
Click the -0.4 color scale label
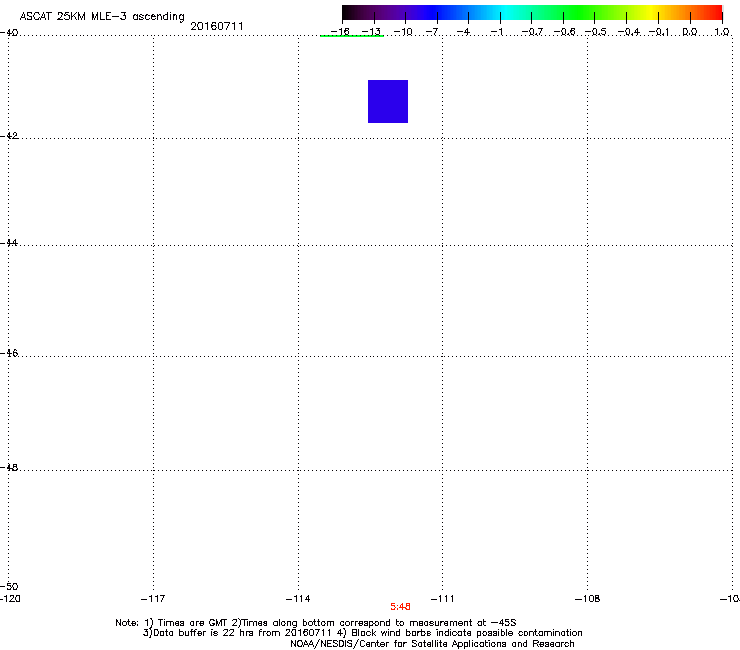[629, 32]
